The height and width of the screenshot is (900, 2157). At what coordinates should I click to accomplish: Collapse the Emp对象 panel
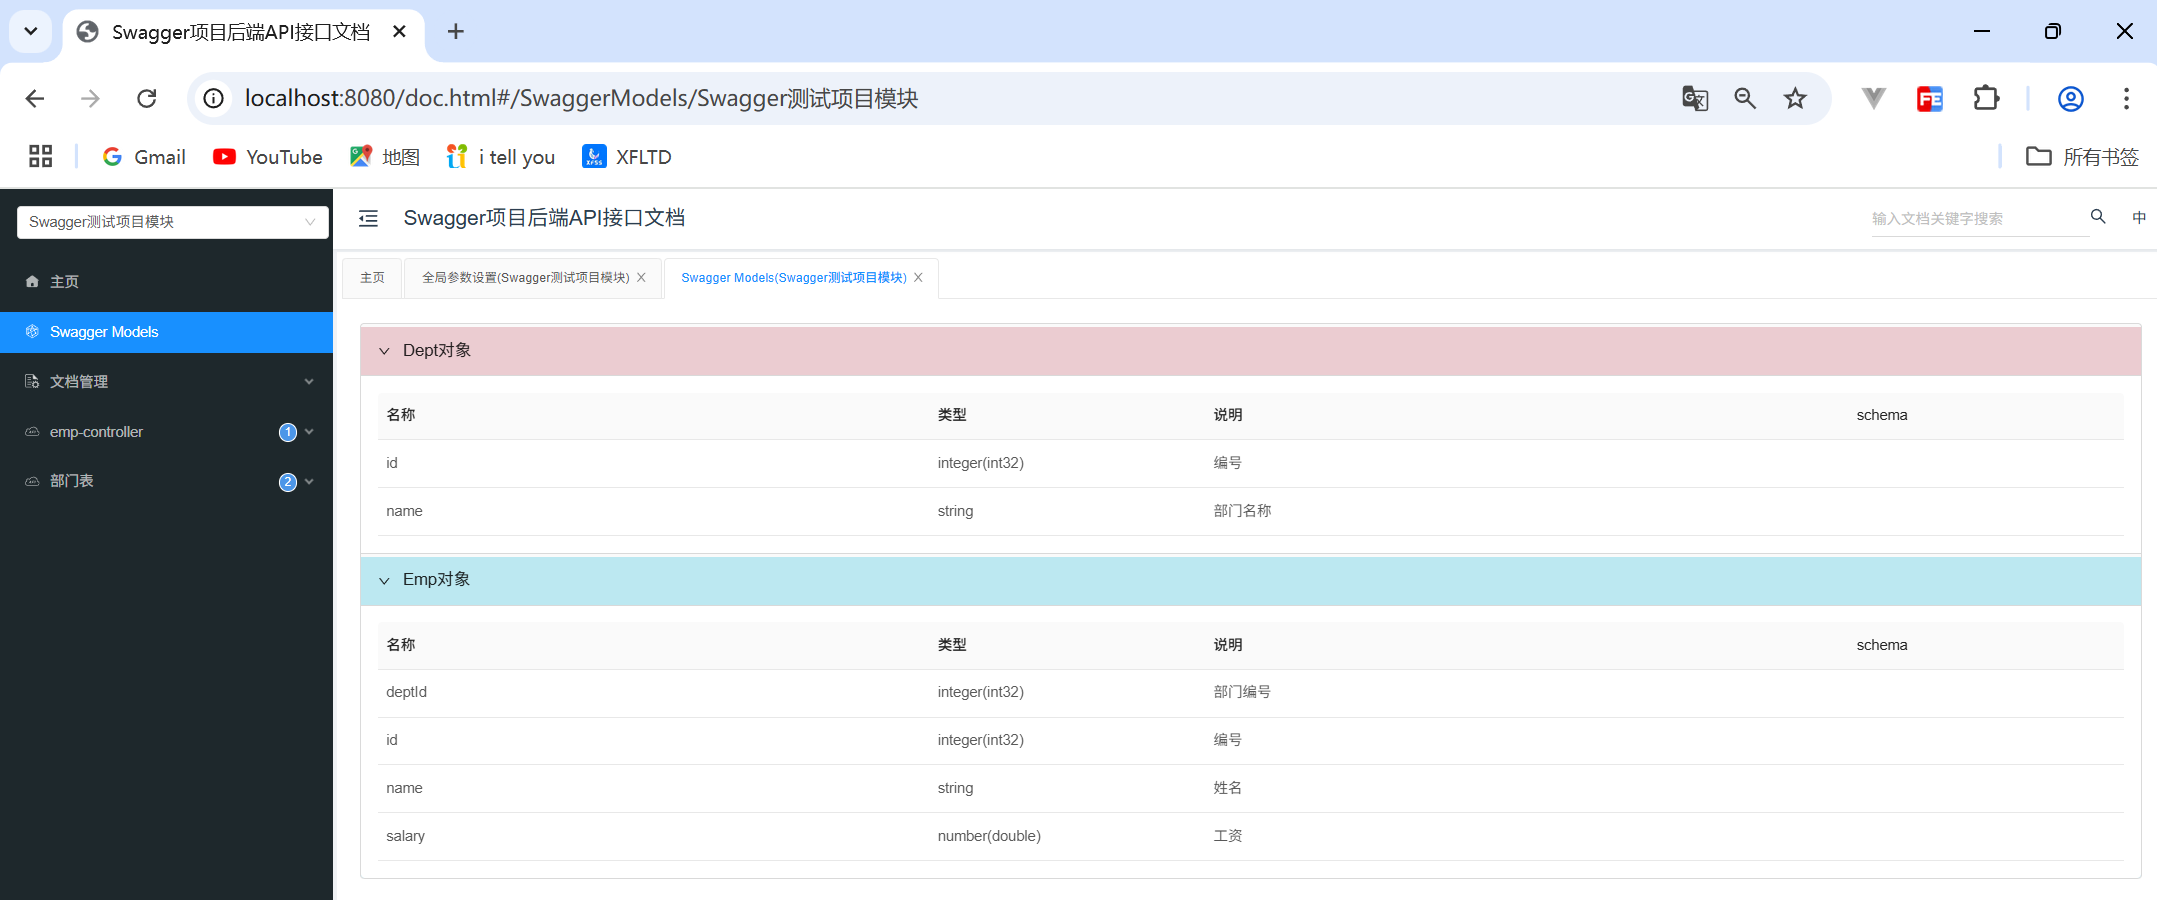[1251, 580]
